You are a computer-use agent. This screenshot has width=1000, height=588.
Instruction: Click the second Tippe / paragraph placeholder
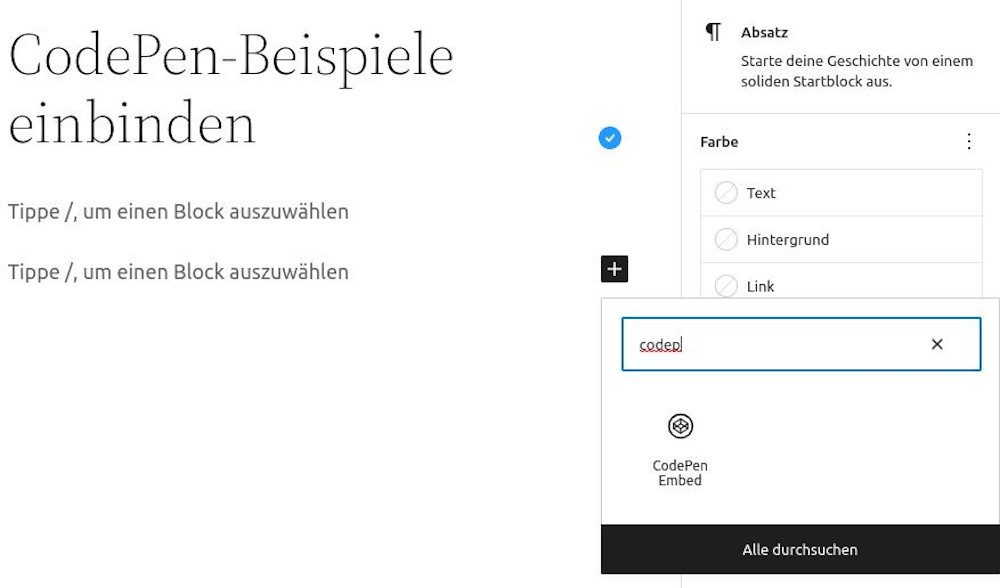pyautogui.click(x=178, y=271)
